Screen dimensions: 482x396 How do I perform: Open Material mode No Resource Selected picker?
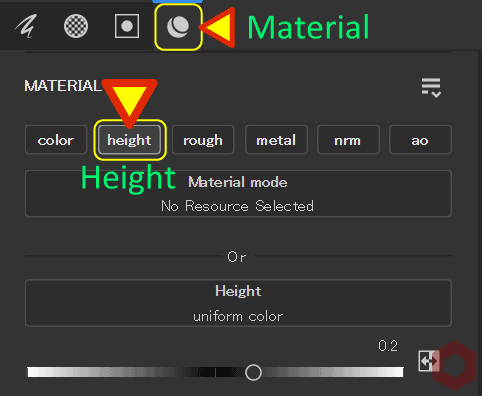coord(238,194)
